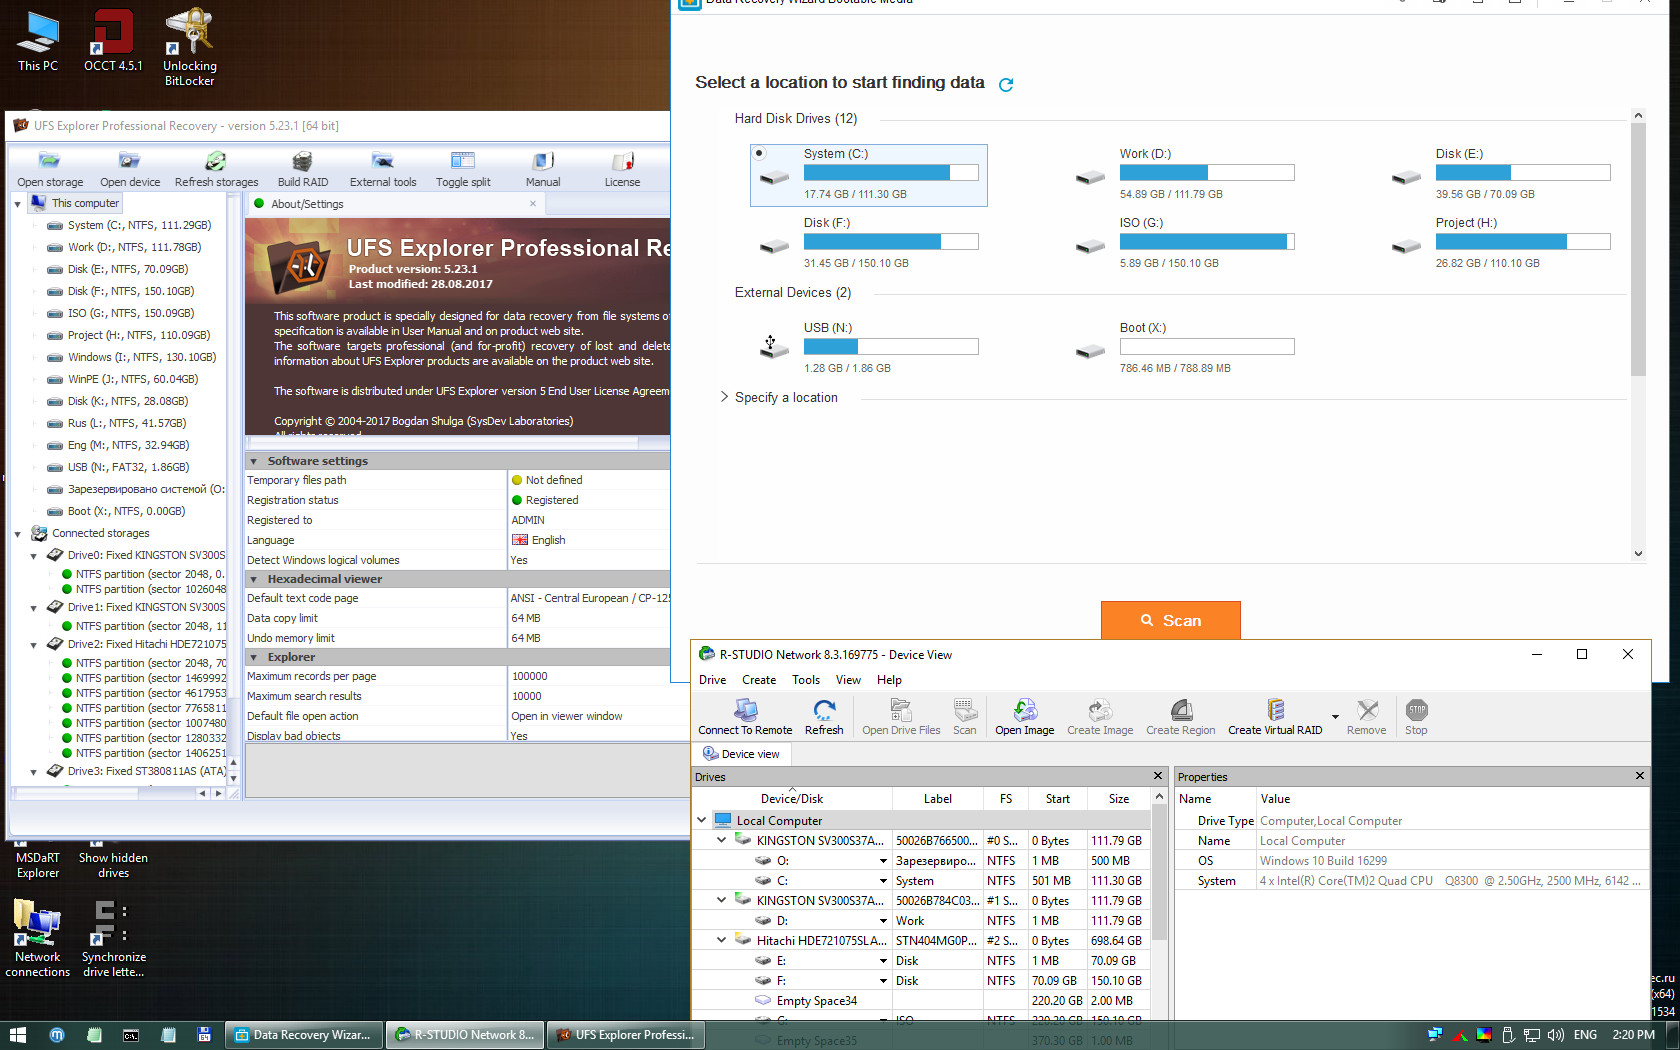Switch to Device view tab
The image size is (1680, 1050).
point(741,754)
